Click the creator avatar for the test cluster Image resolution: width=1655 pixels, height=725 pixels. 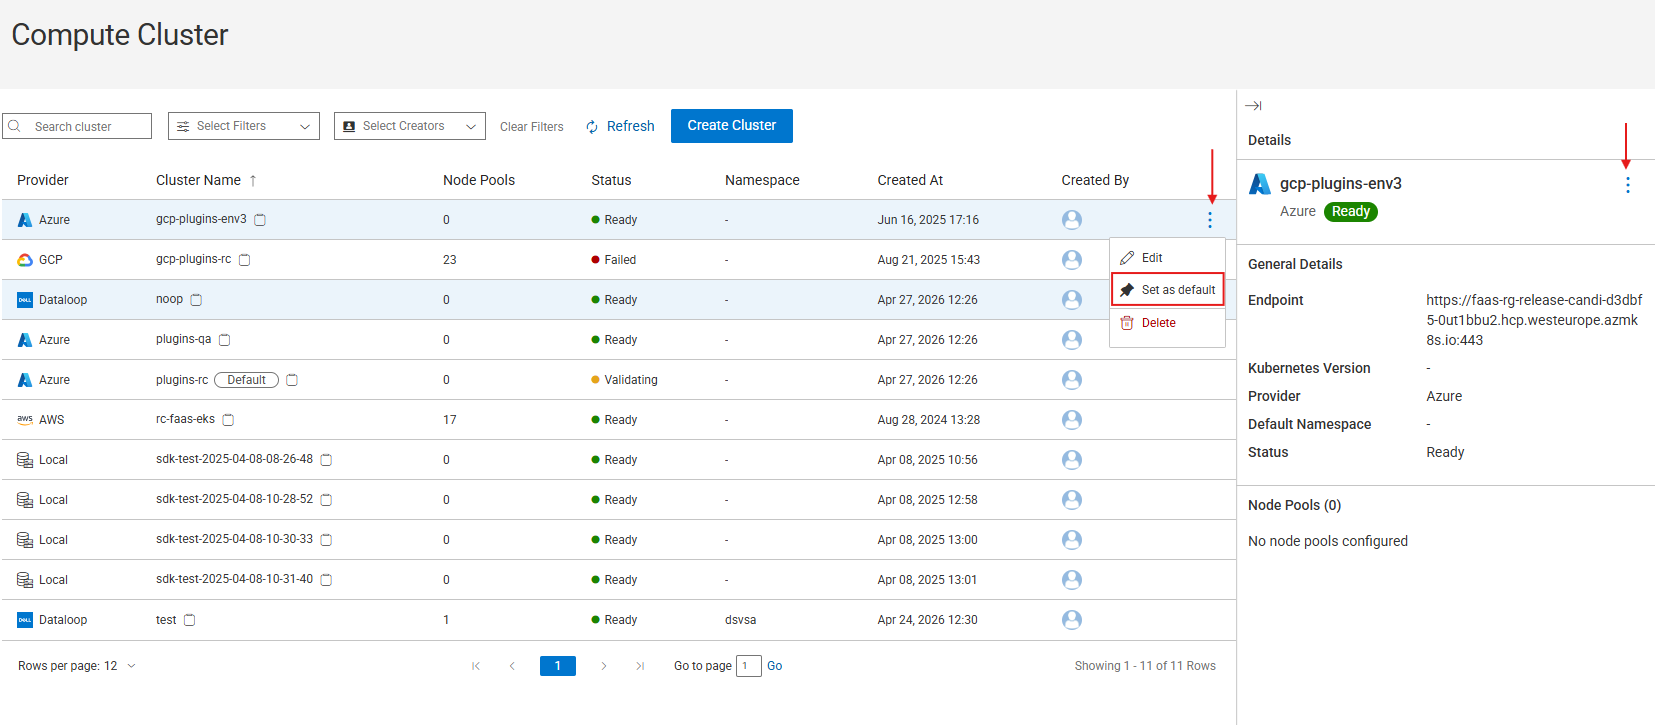pos(1072,620)
